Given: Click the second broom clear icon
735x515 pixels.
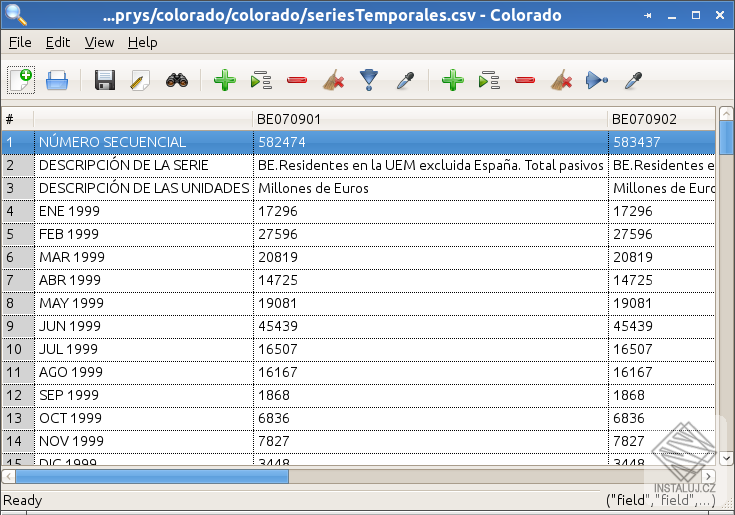Looking at the screenshot, I should (x=561, y=80).
